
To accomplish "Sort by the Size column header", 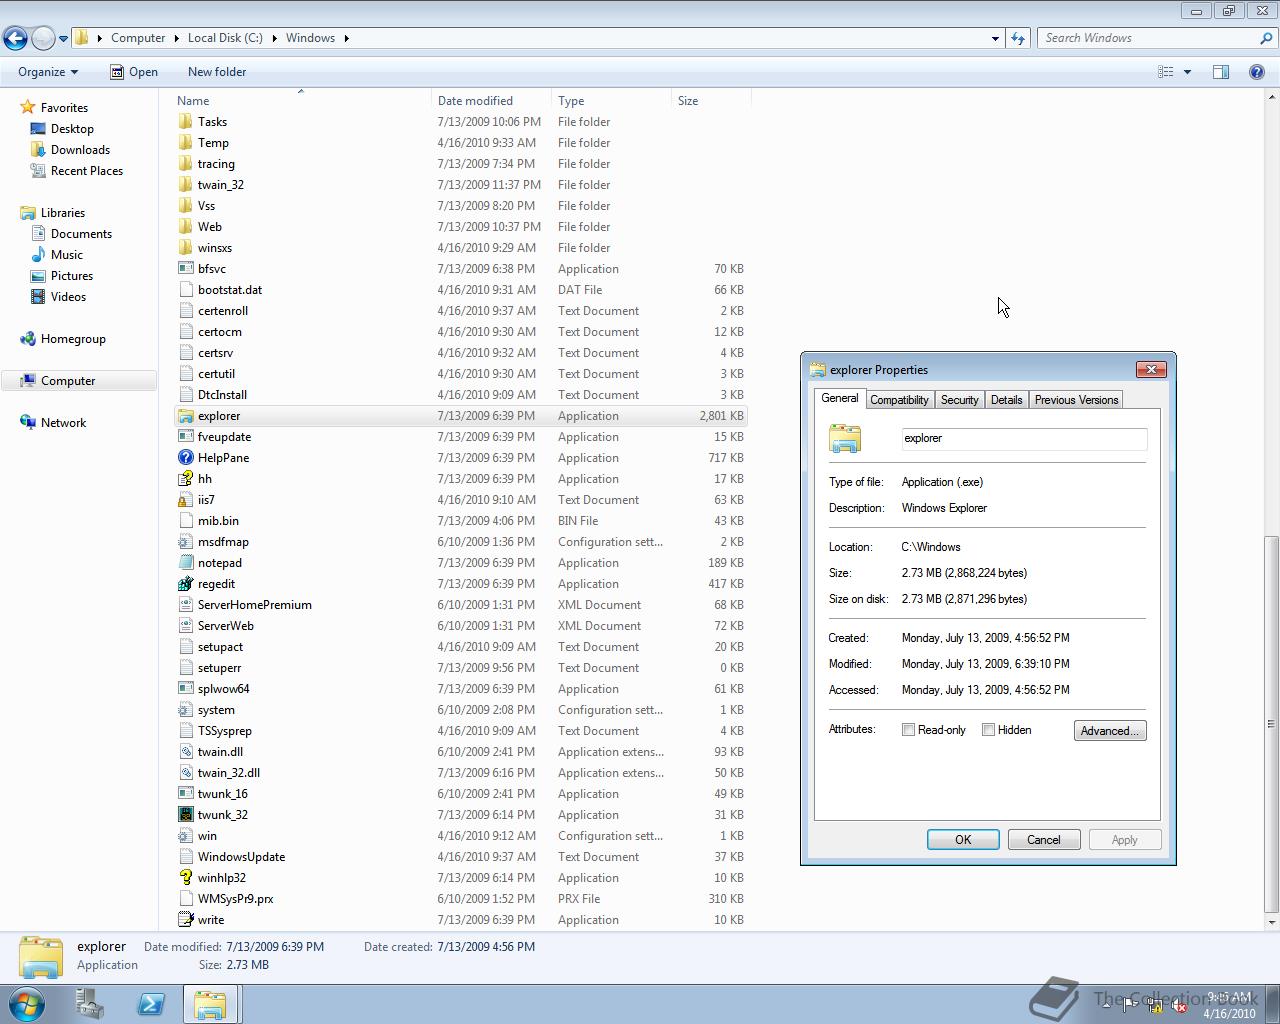I will (711, 101).
